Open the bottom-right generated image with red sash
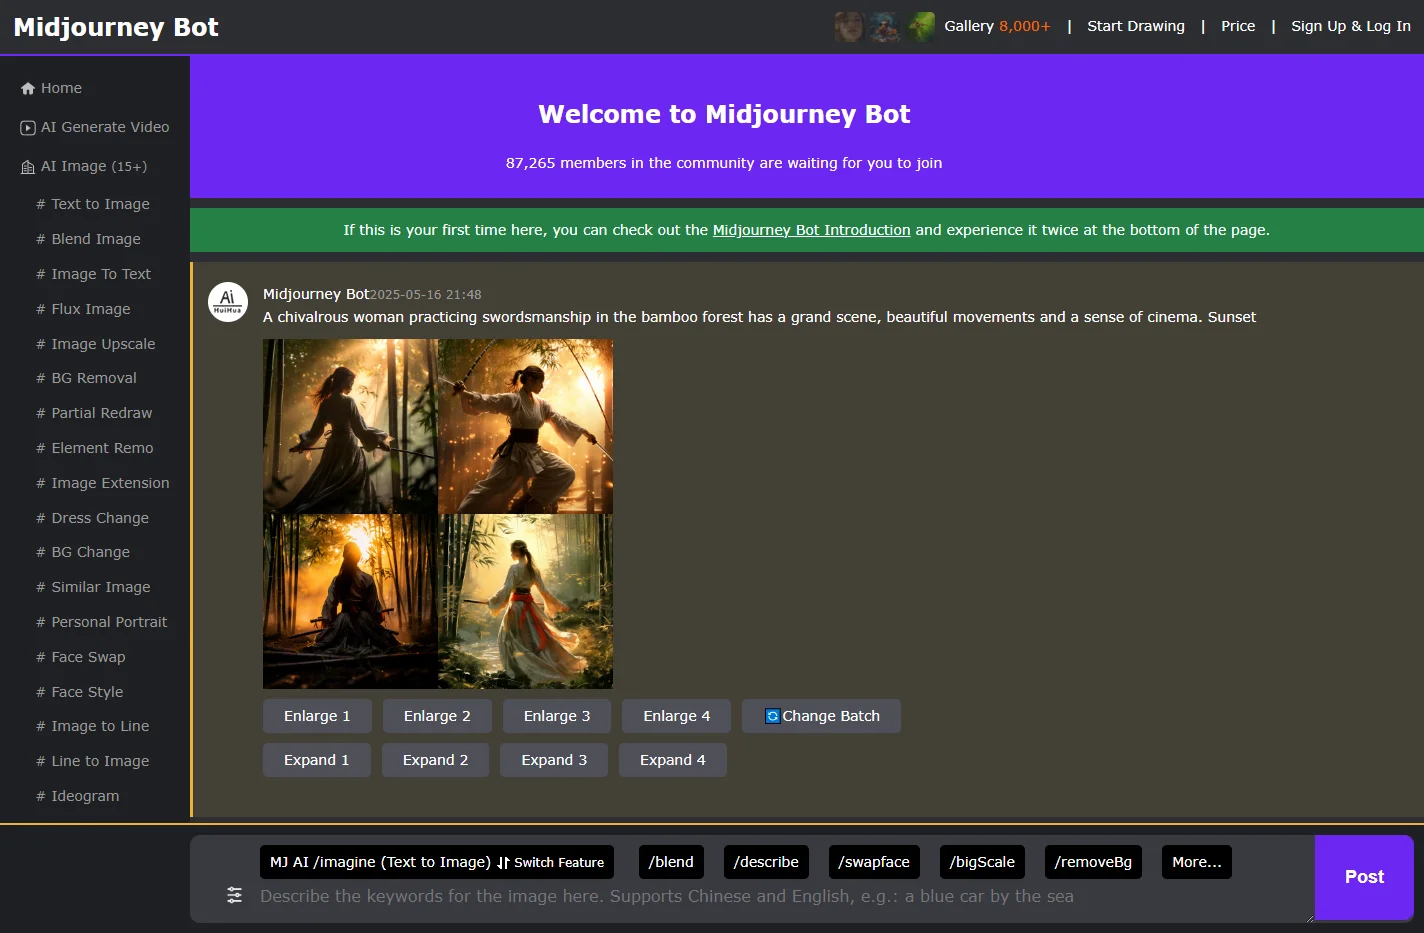Screen dimensions: 1424x933 526,601
